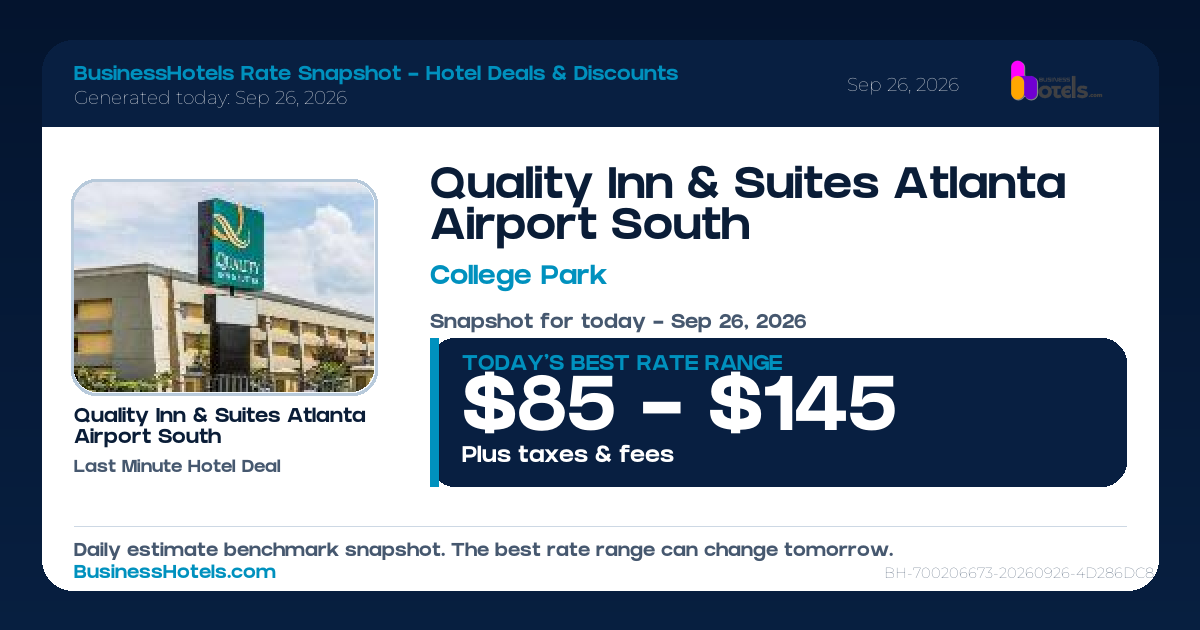Click the BusinessHotels.com footer link
Screen dimensions: 1200x630
[175, 572]
